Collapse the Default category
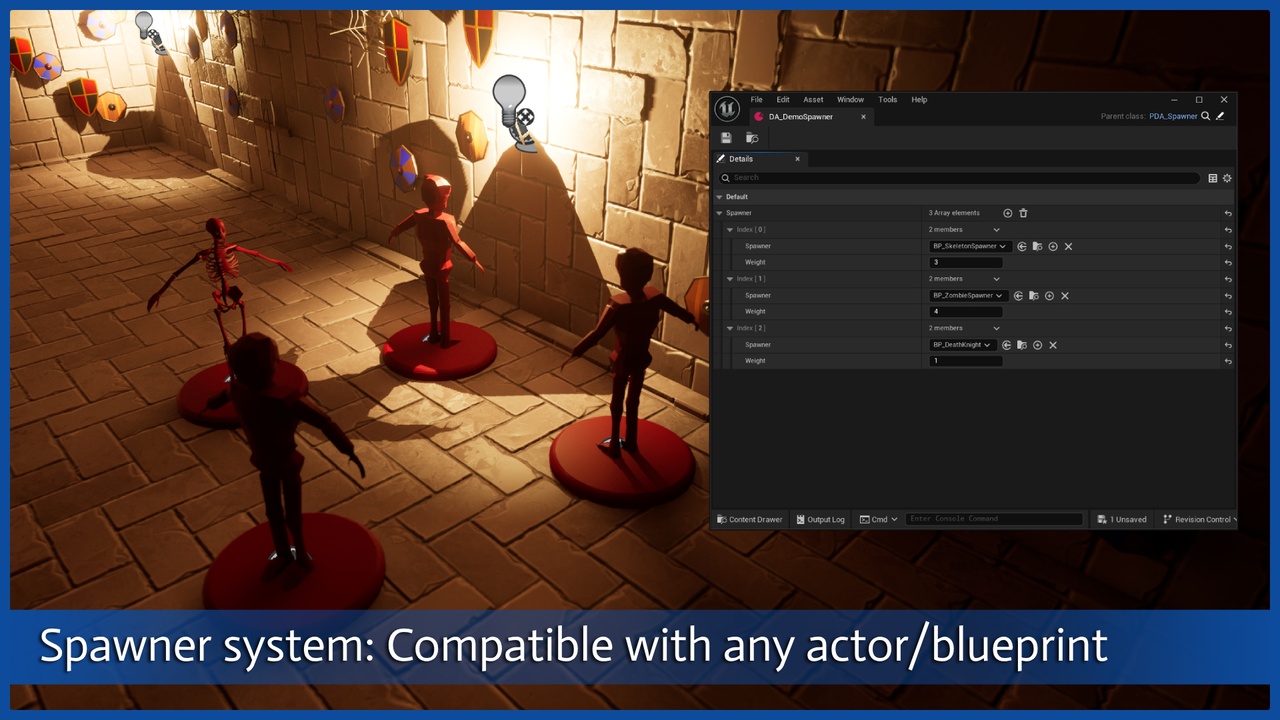The height and width of the screenshot is (720, 1280). pos(719,197)
